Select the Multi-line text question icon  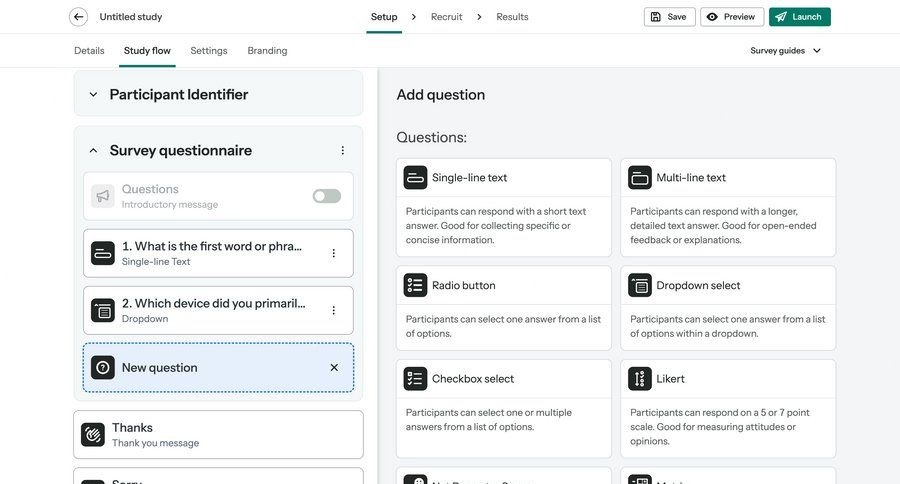click(640, 178)
